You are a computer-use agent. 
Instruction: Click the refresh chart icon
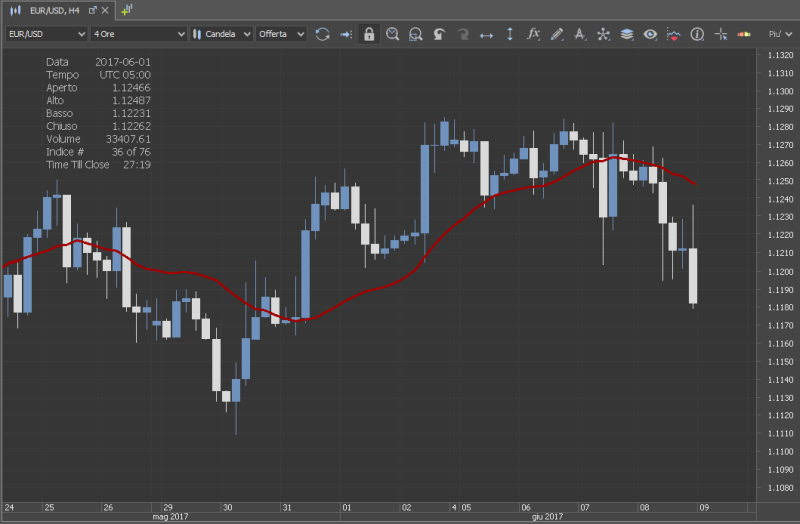click(x=322, y=34)
